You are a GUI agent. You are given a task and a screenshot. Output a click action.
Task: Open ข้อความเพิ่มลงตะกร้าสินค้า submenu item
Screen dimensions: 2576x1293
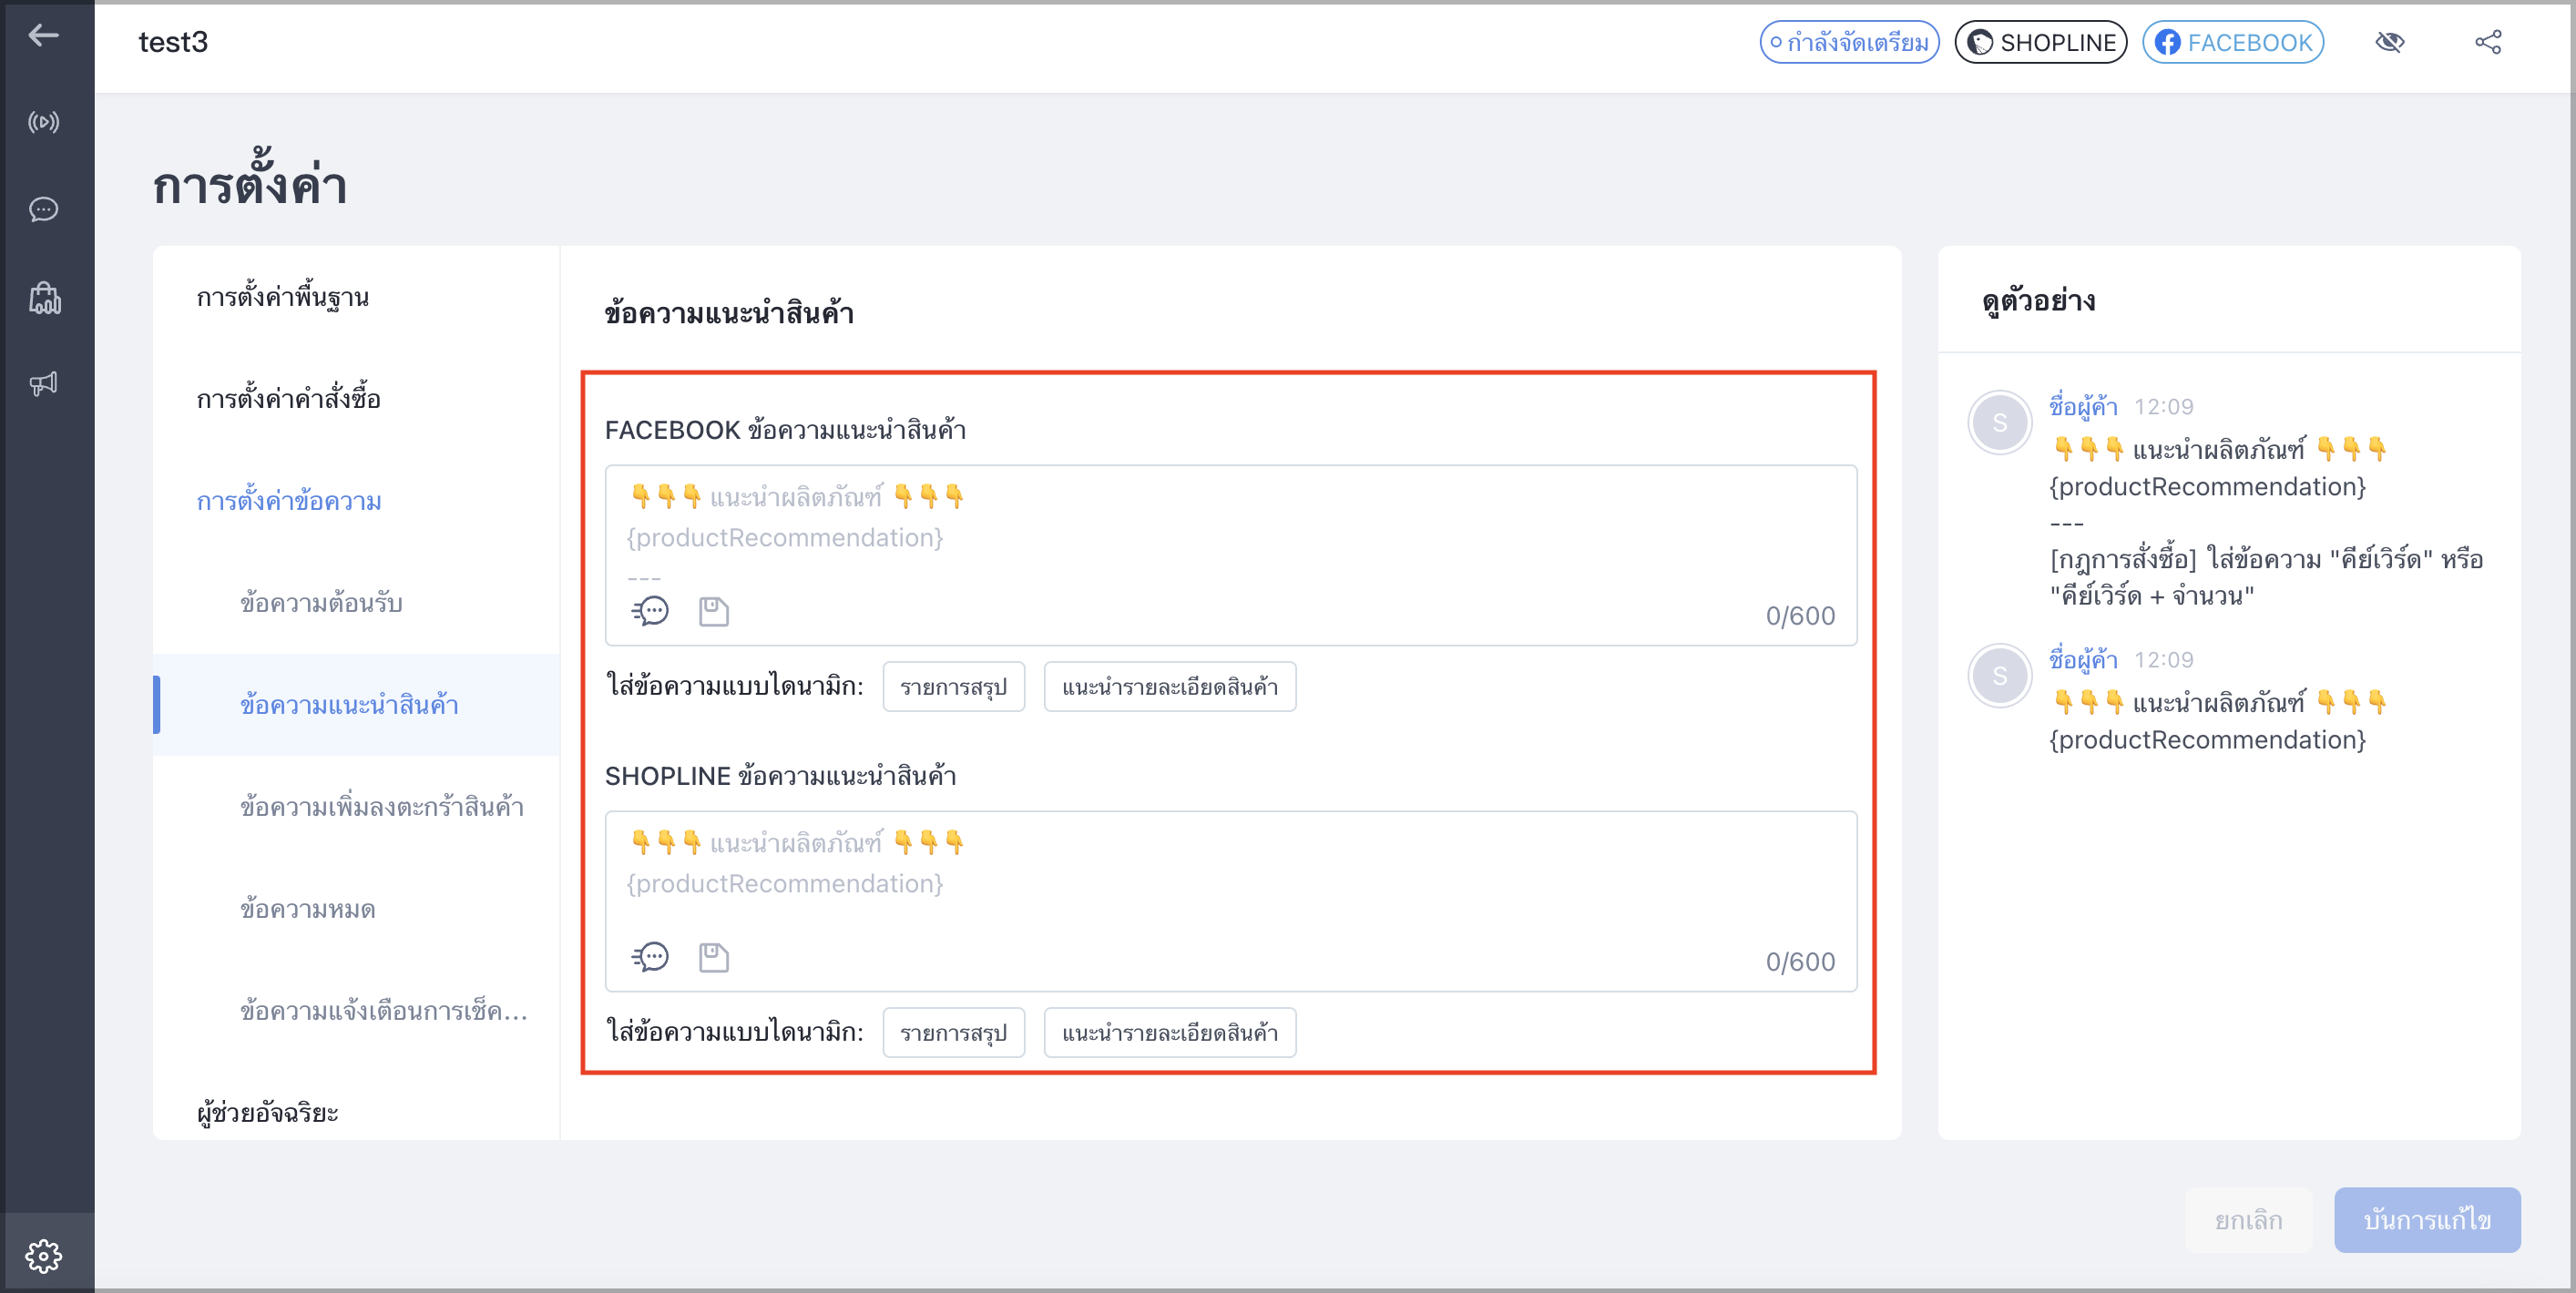382,807
